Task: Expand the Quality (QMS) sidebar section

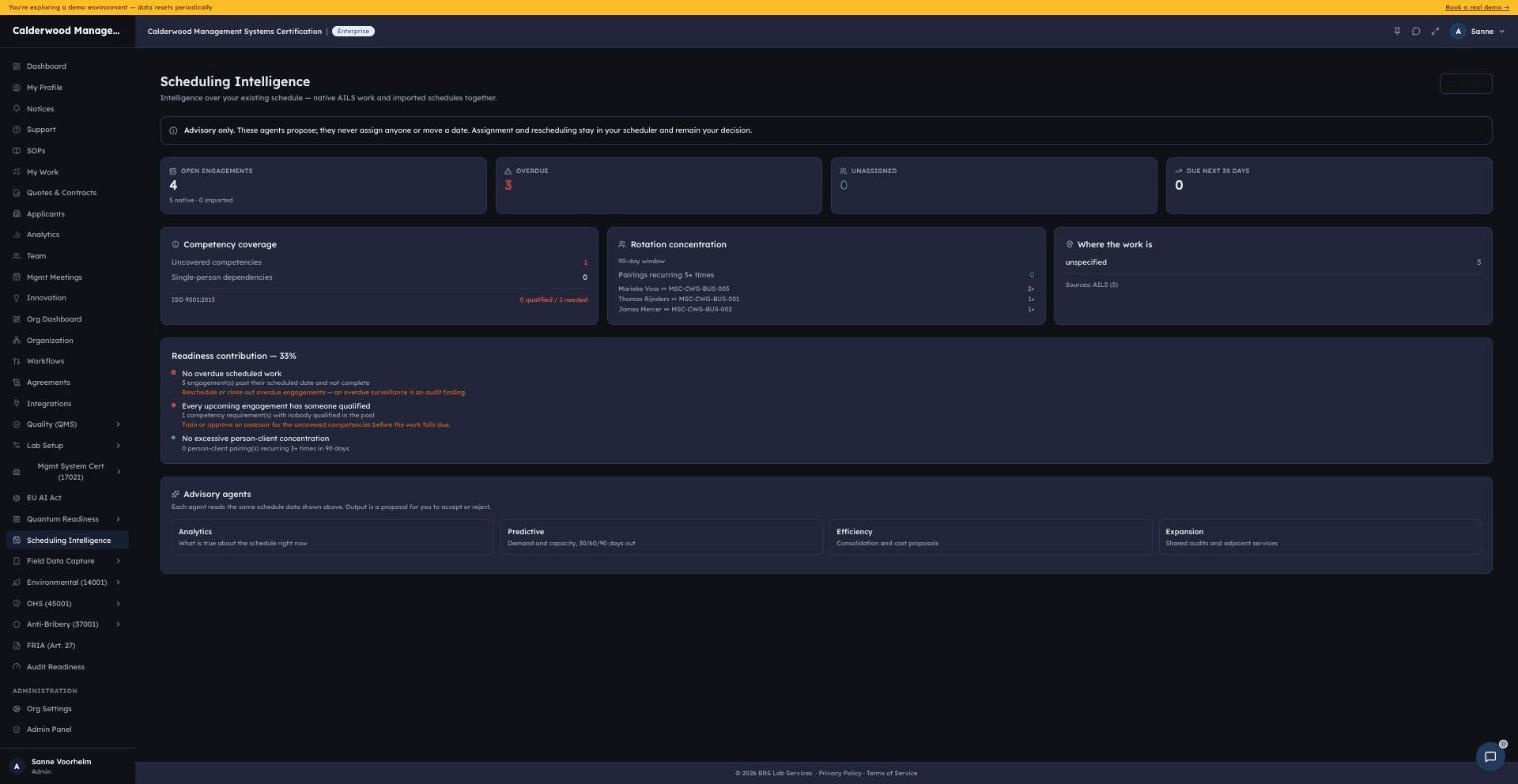Action: 67,424
